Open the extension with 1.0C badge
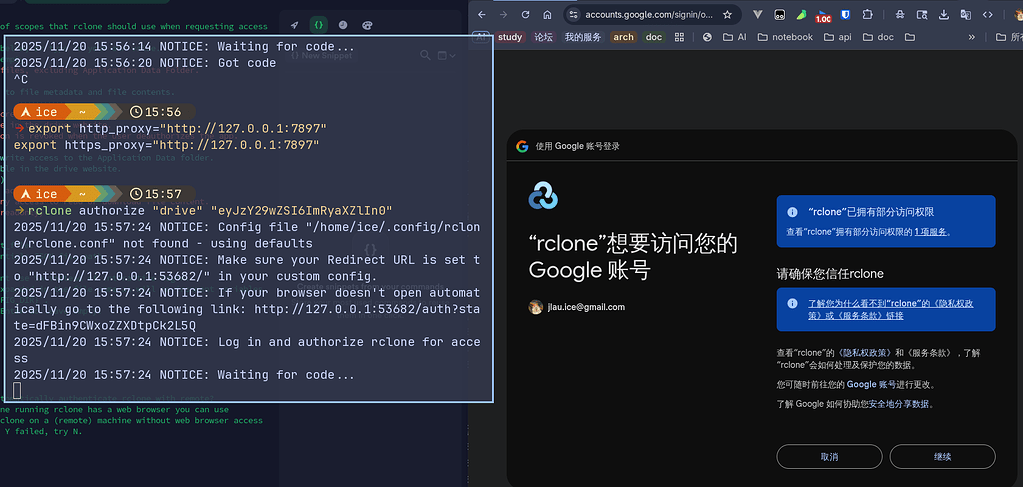1023x487 pixels. [x=823, y=16]
